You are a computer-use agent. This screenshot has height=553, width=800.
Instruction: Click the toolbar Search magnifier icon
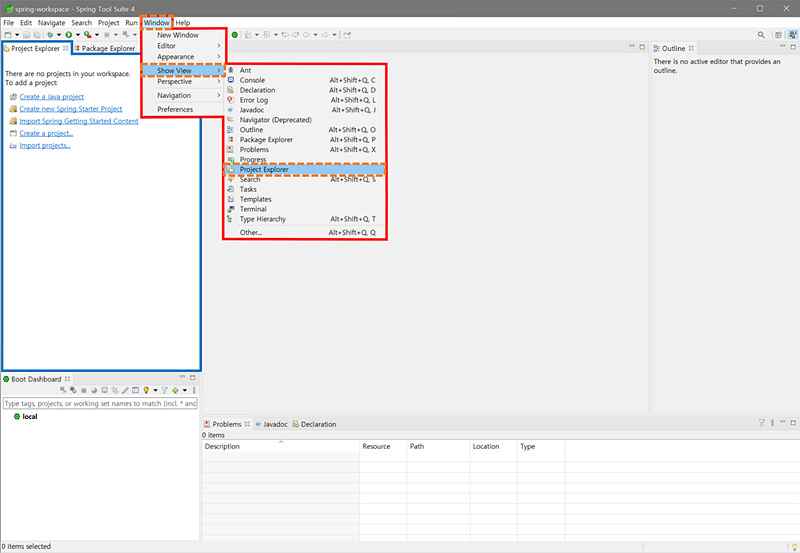(761, 35)
